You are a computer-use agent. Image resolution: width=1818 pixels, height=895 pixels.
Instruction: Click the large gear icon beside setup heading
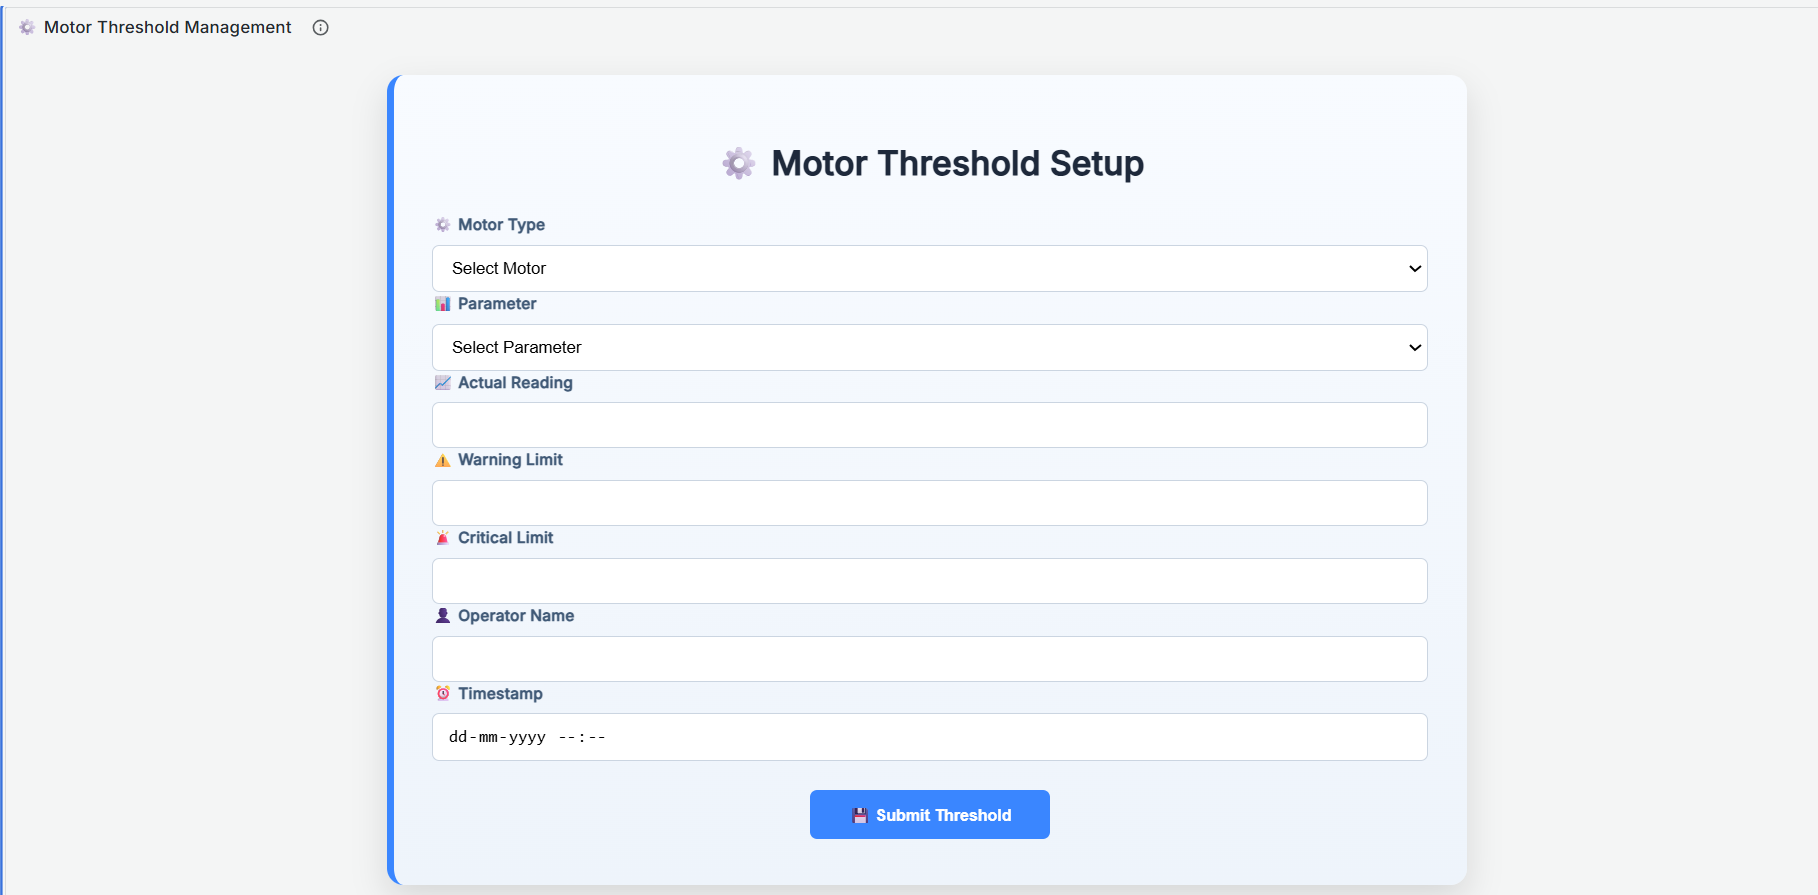pos(739,163)
